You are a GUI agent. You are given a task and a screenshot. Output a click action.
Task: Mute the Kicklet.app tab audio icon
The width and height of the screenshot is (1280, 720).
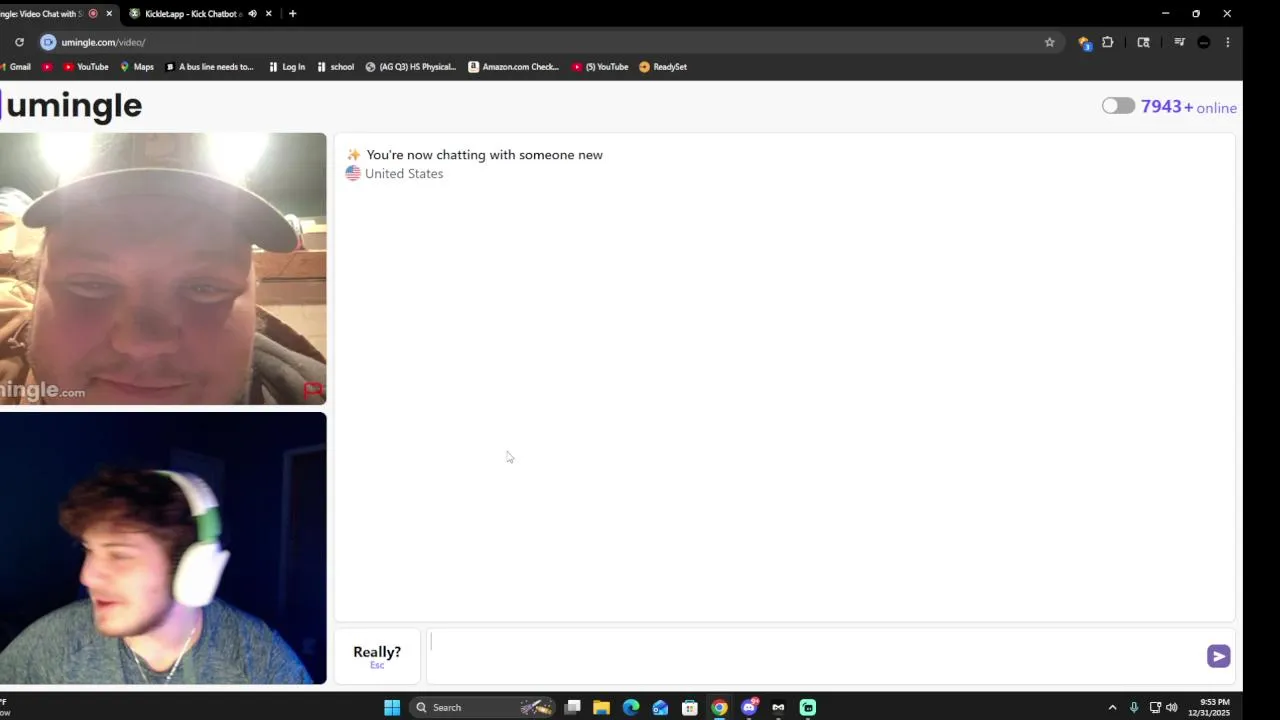tap(252, 14)
